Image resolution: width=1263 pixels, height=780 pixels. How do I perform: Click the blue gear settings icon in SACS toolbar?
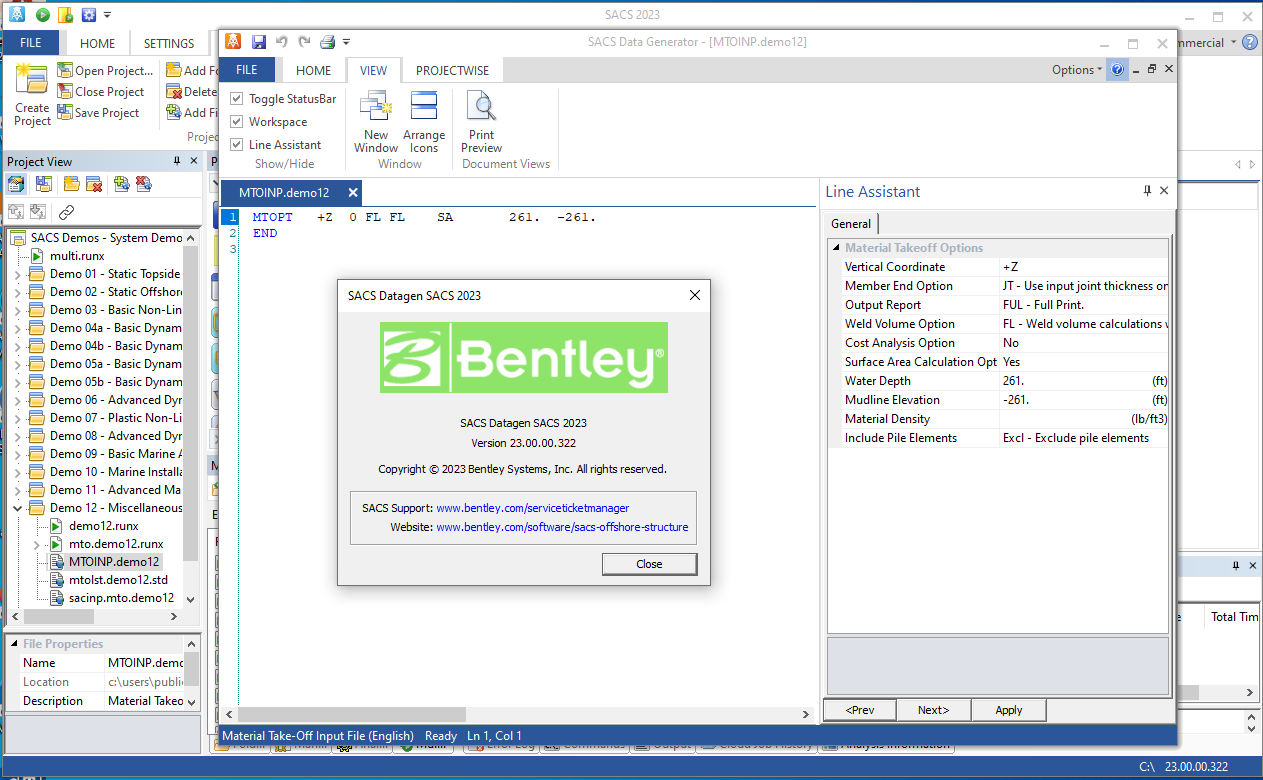pyautogui.click(x=88, y=15)
